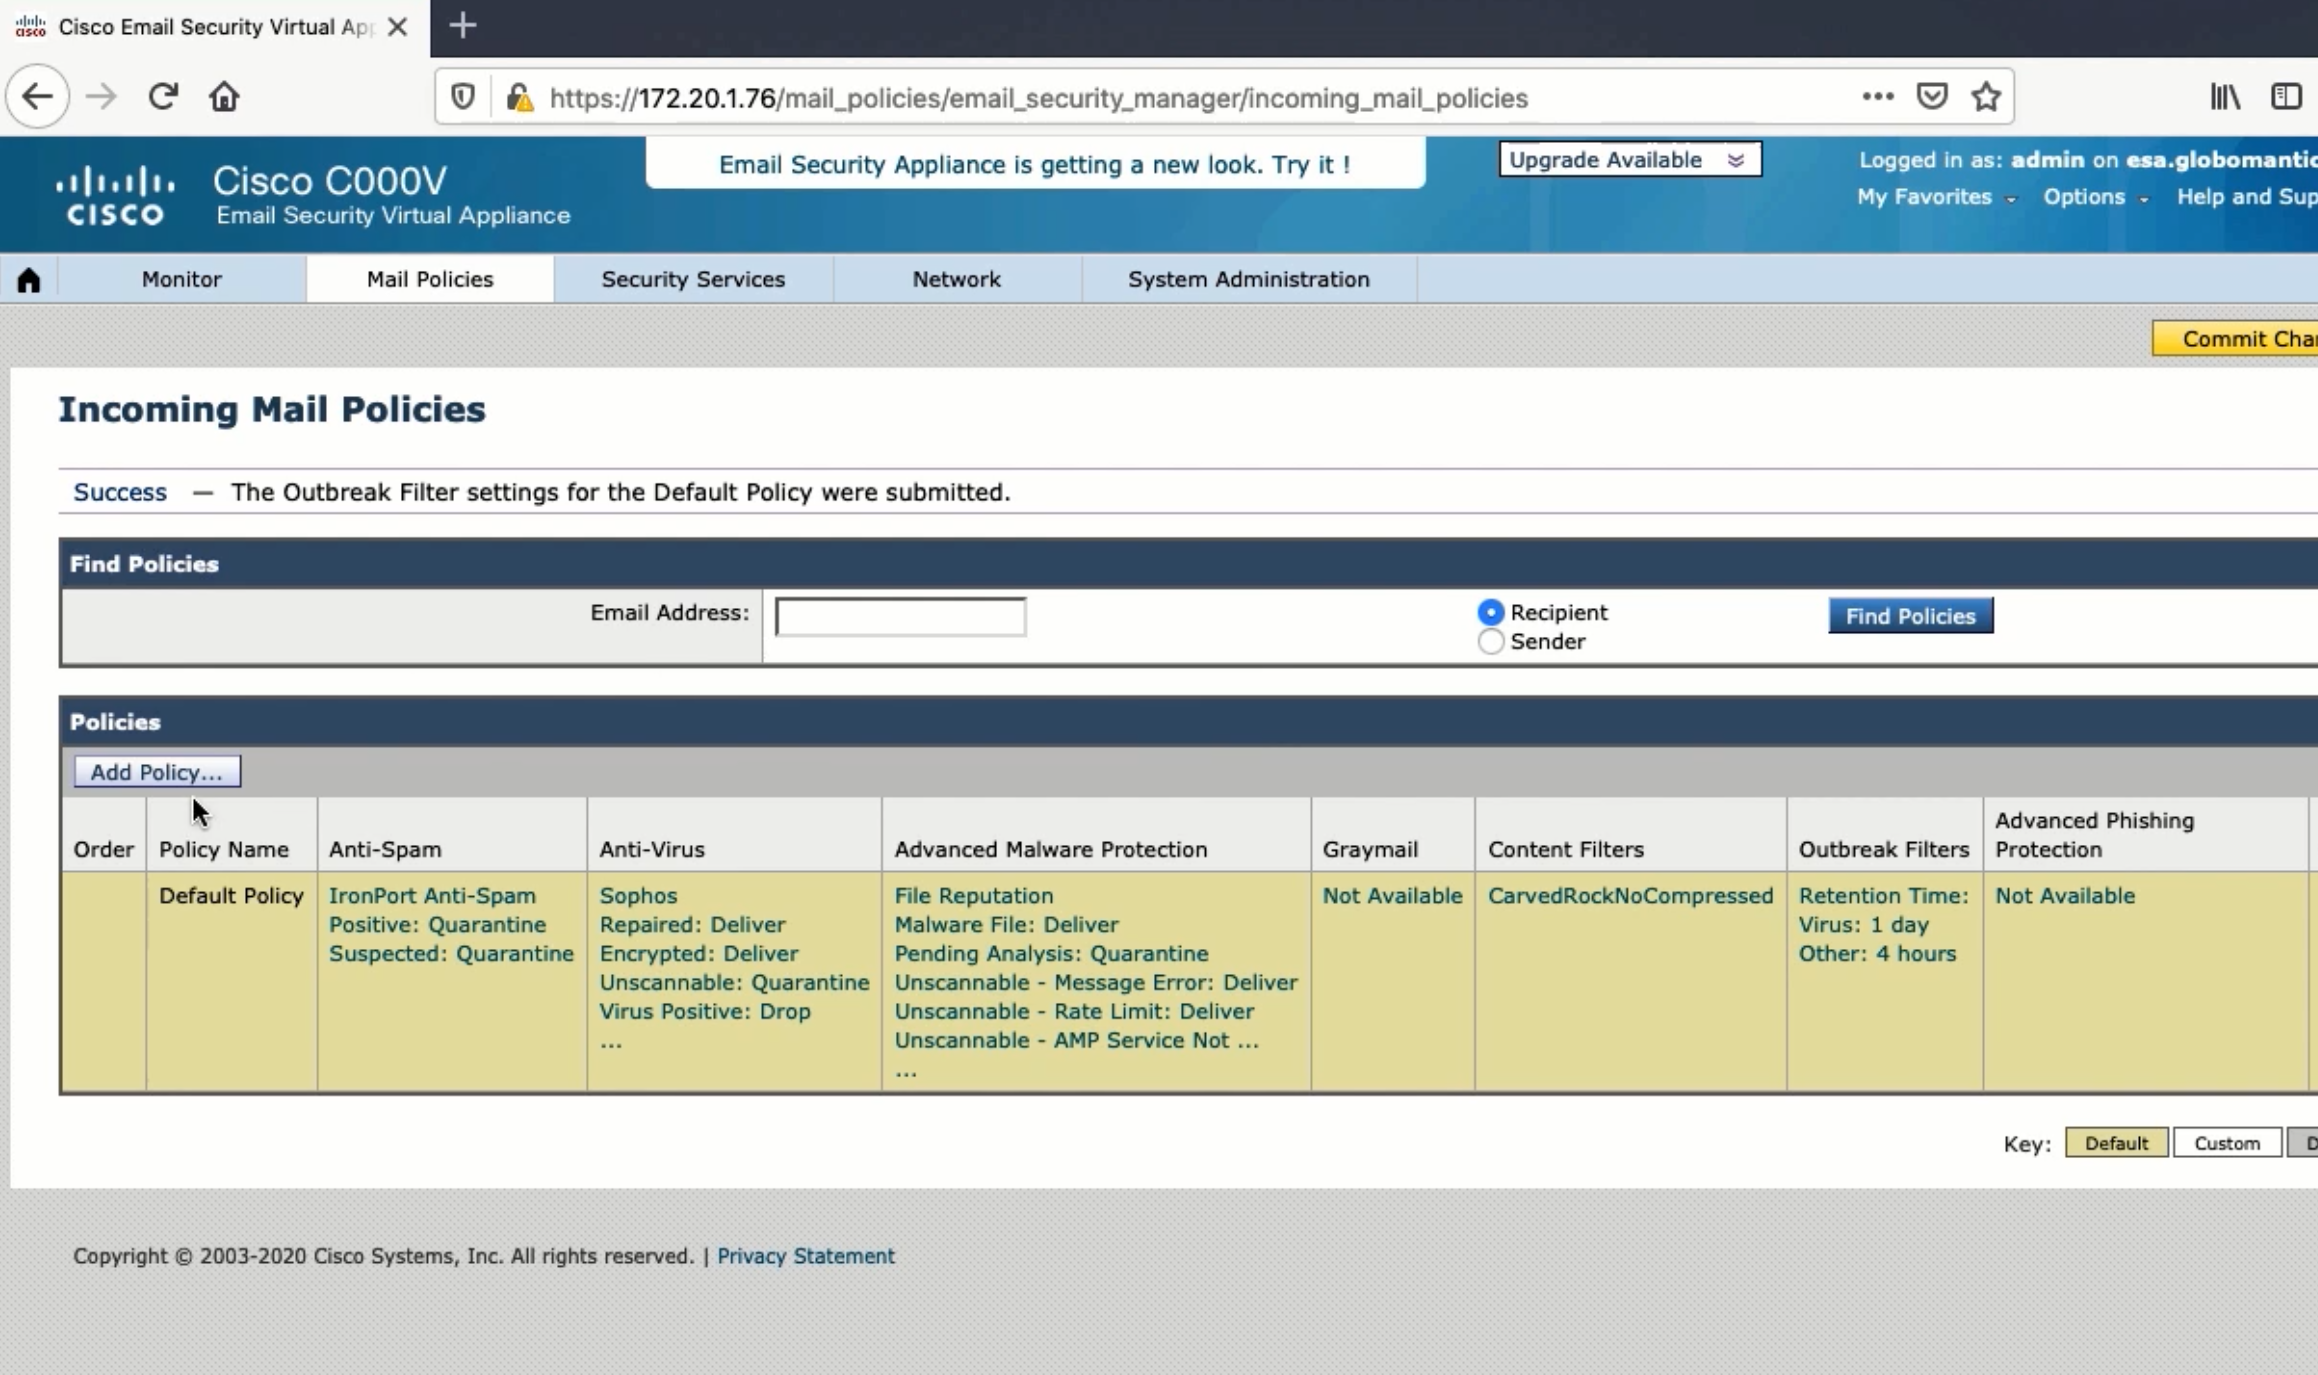Switch to the Cisco Email Security browser tab
The width and height of the screenshot is (2318, 1375).
pos(214,28)
